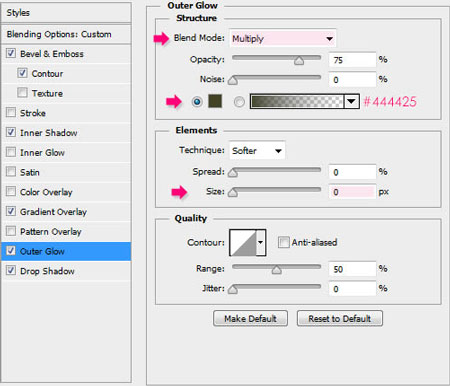Select the solid color radio button
Screen dimensions: 450x386
197,101
